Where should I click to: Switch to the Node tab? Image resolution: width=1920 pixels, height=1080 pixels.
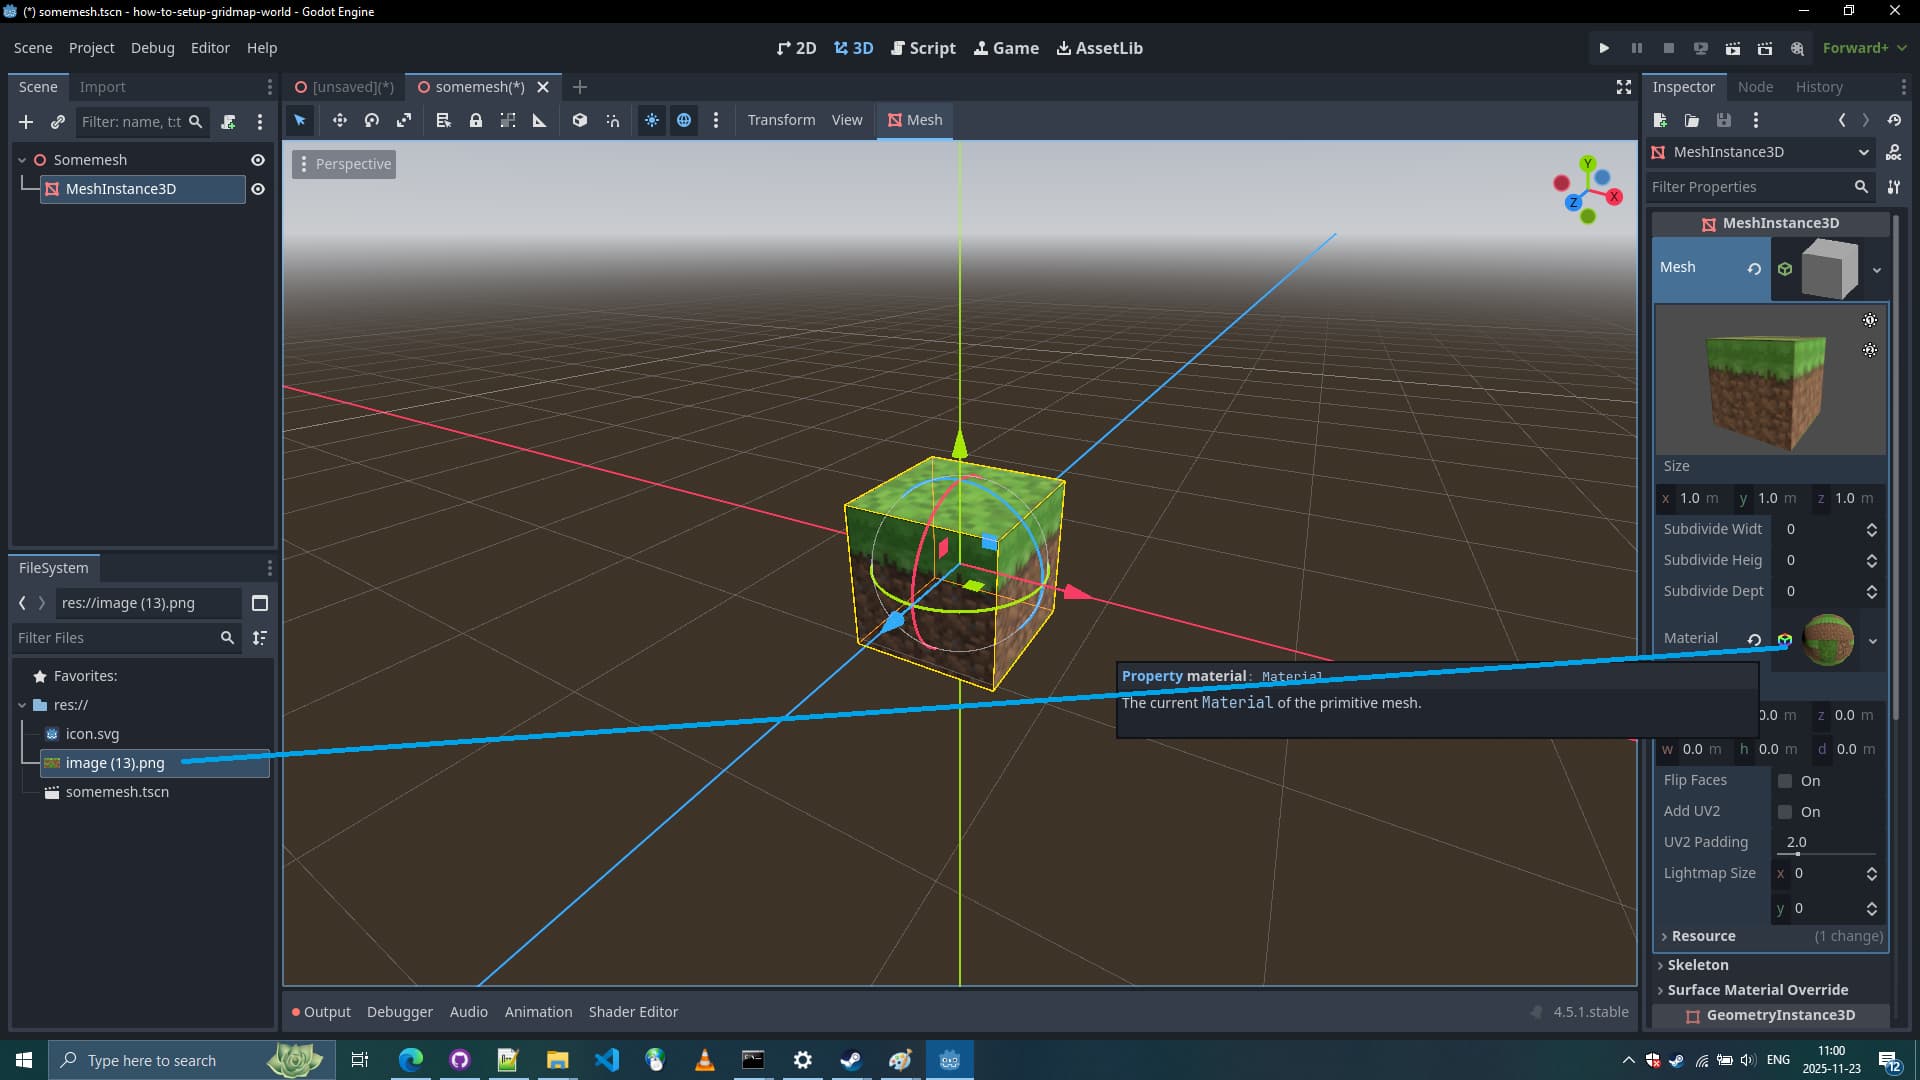click(x=1755, y=87)
